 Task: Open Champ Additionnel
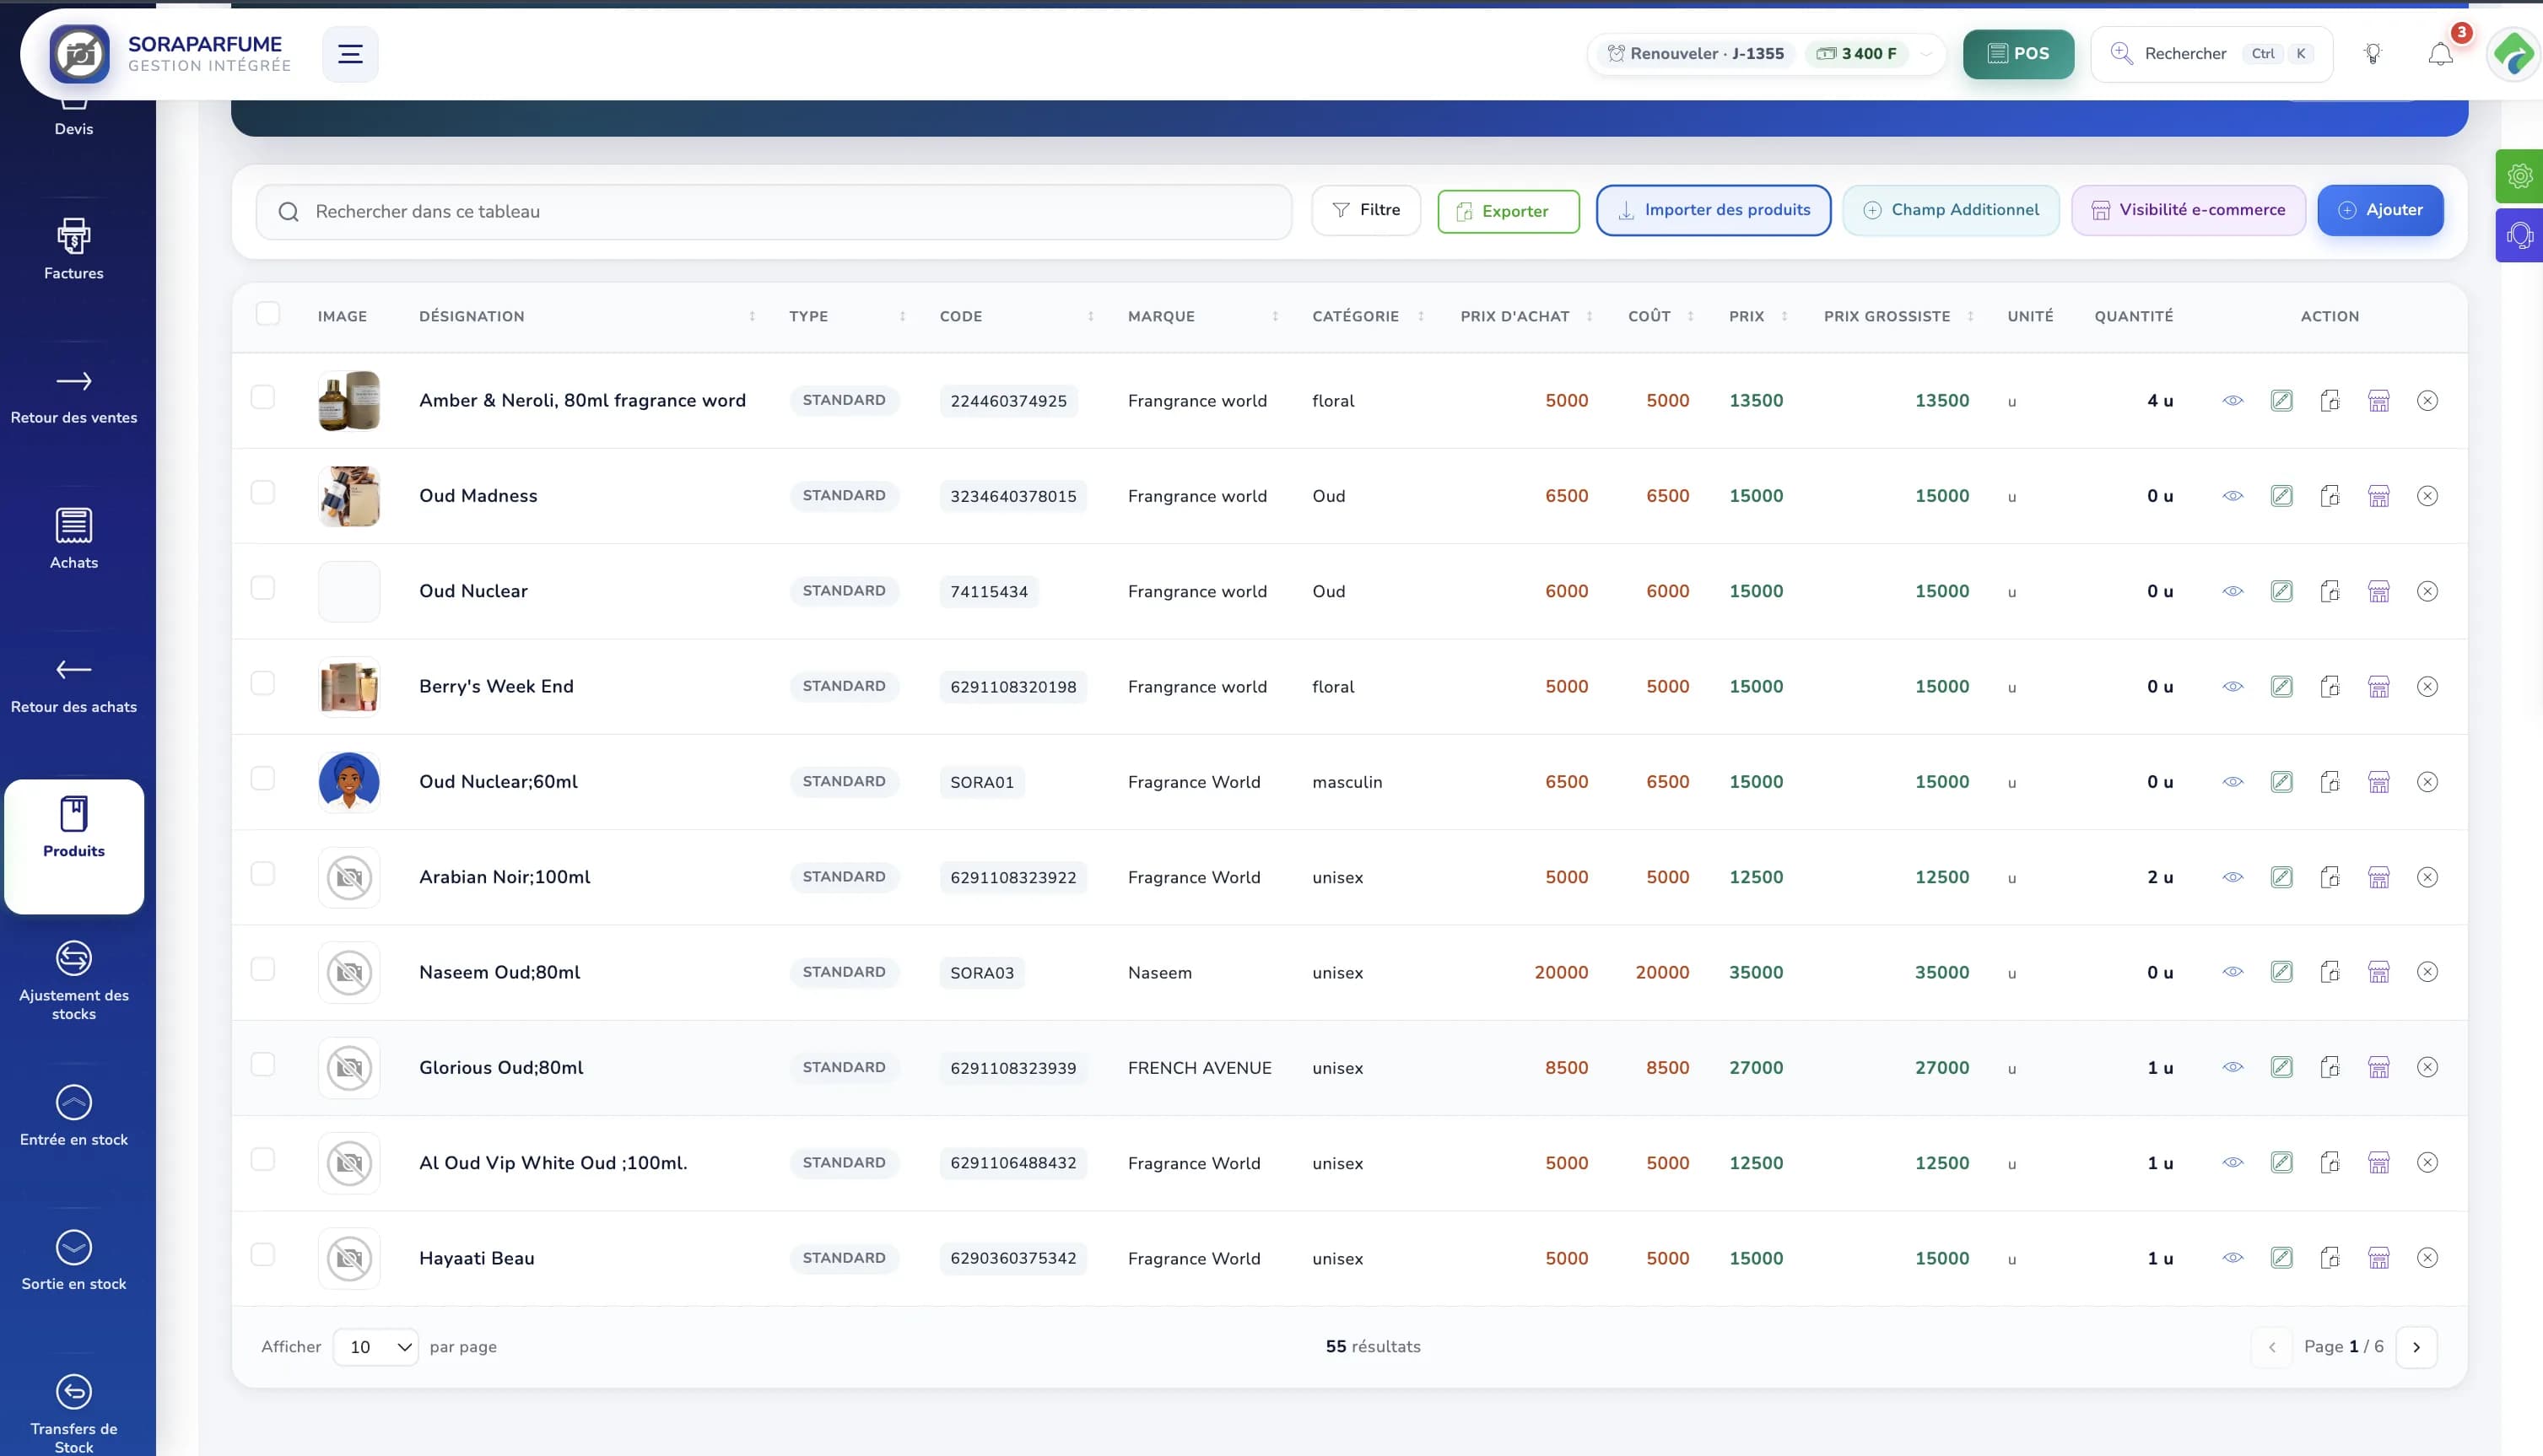click(1951, 210)
